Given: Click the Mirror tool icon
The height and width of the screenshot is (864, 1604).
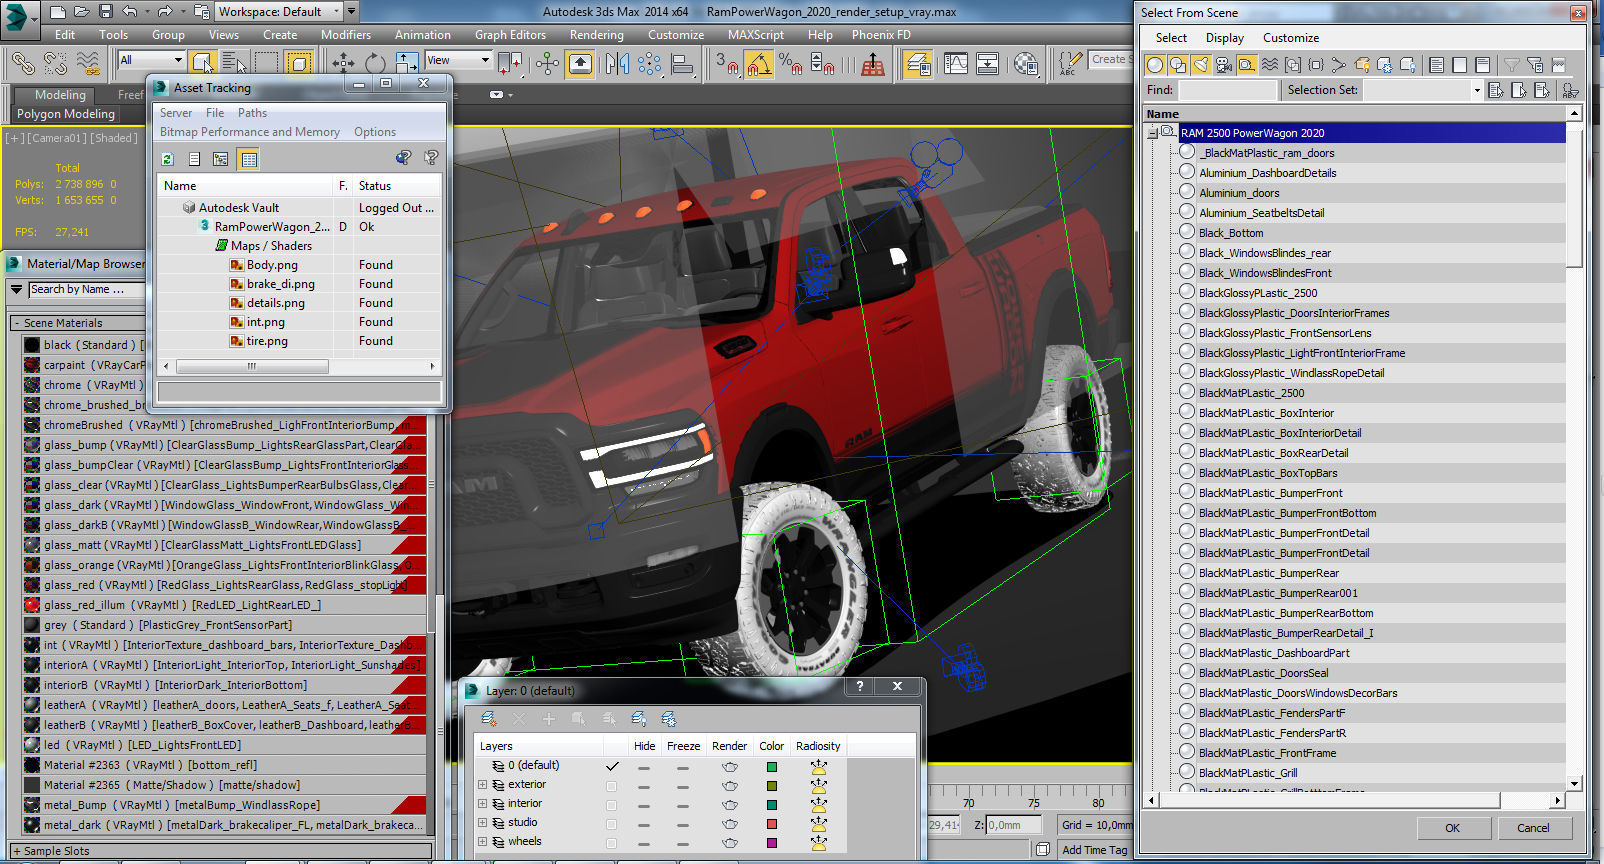Looking at the screenshot, I should point(617,63).
